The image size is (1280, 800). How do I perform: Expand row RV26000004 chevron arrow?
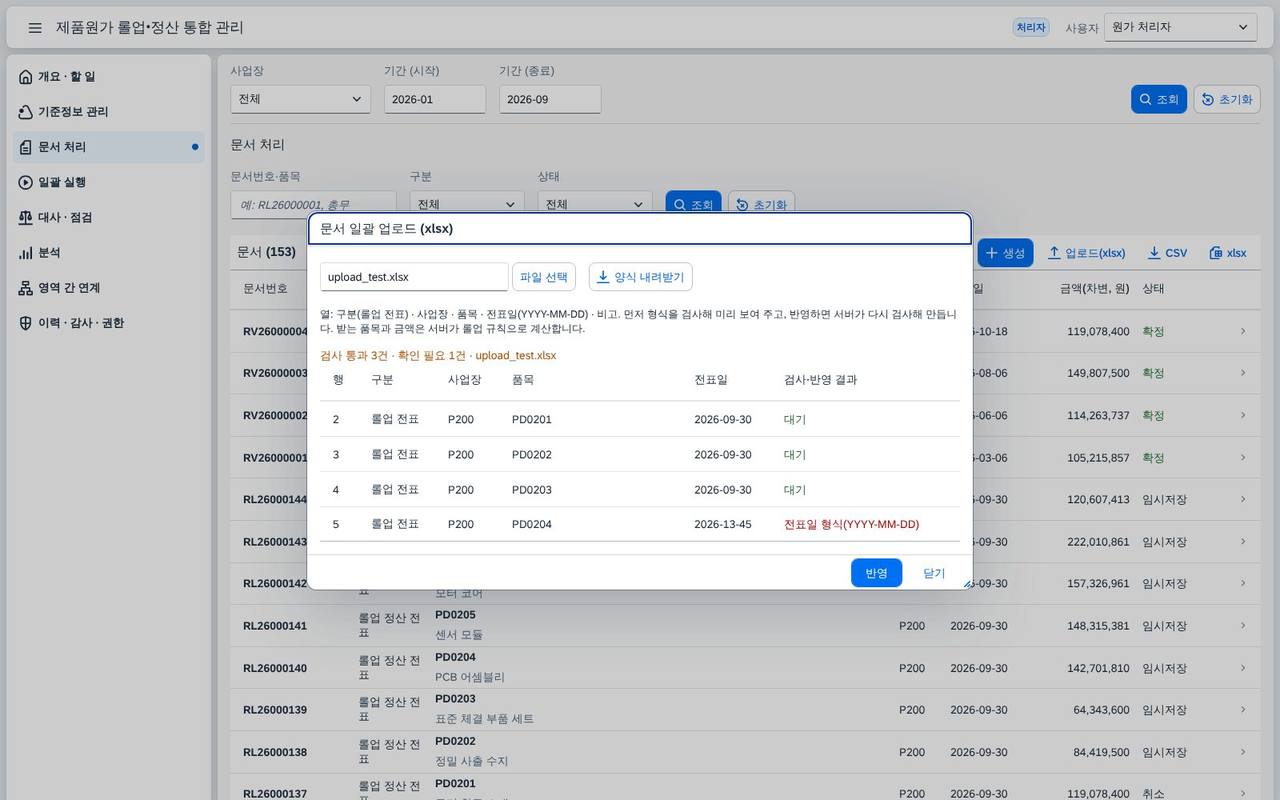pyautogui.click(x=1243, y=331)
